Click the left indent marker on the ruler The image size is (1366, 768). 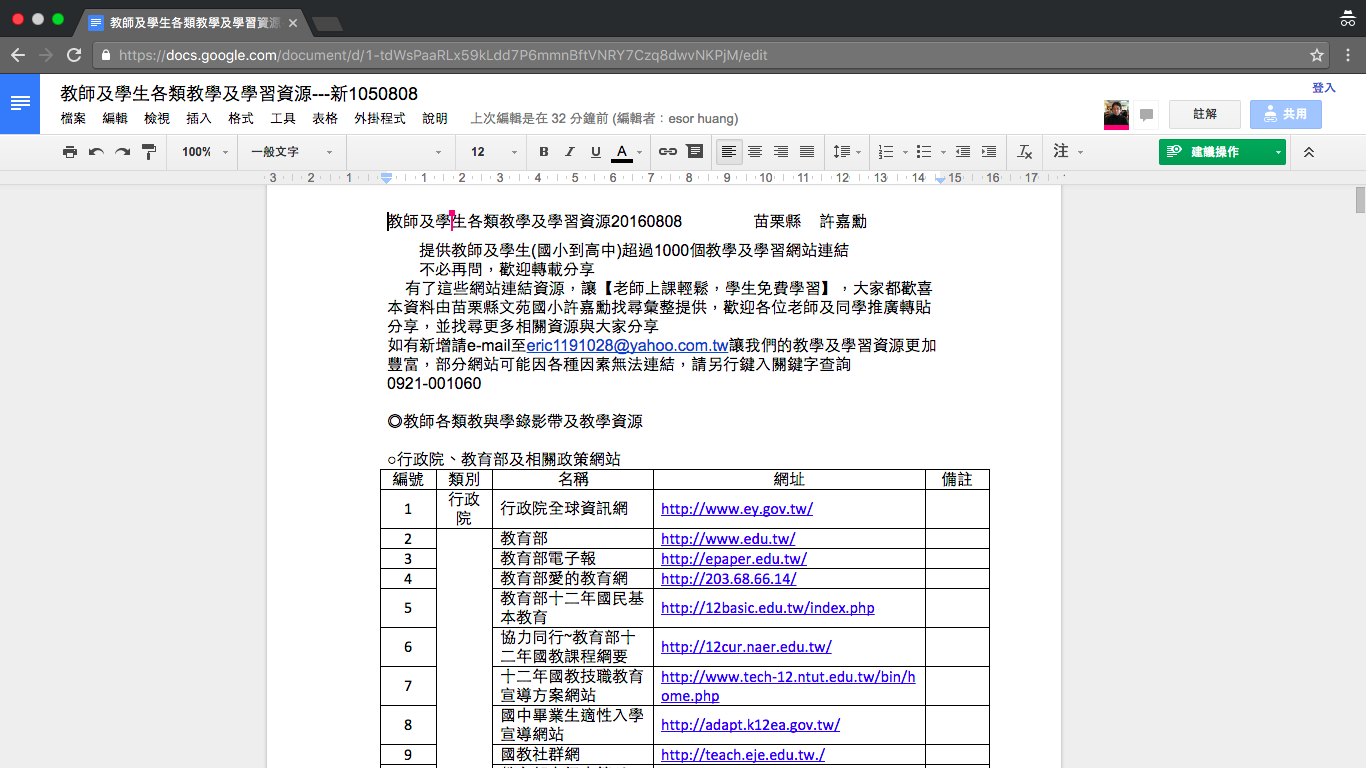[x=387, y=178]
